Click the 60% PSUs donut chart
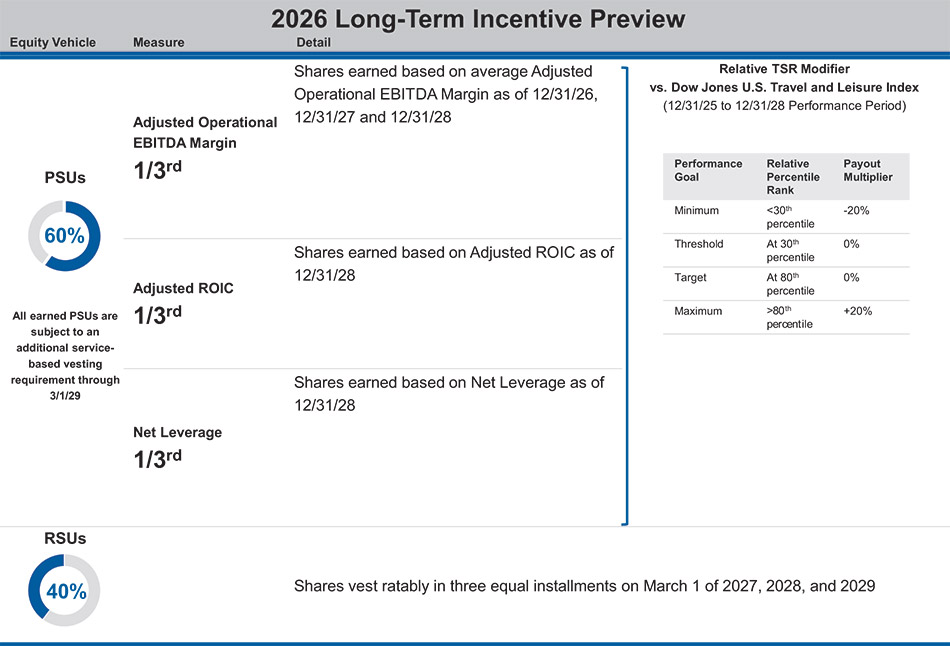 [64, 235]
